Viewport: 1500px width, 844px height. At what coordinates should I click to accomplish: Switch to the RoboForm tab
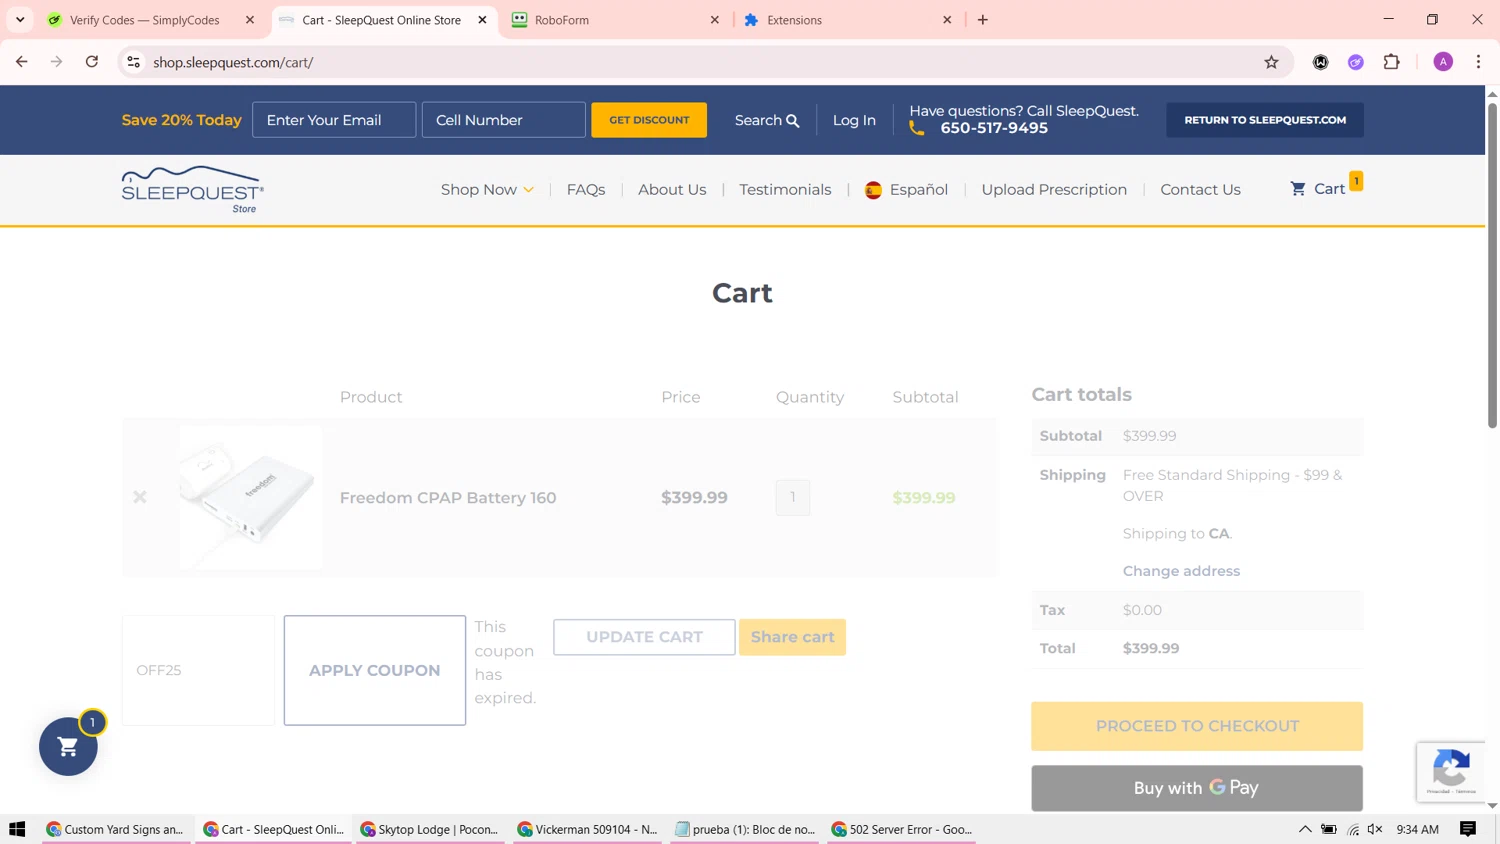(x=614, y=20)
